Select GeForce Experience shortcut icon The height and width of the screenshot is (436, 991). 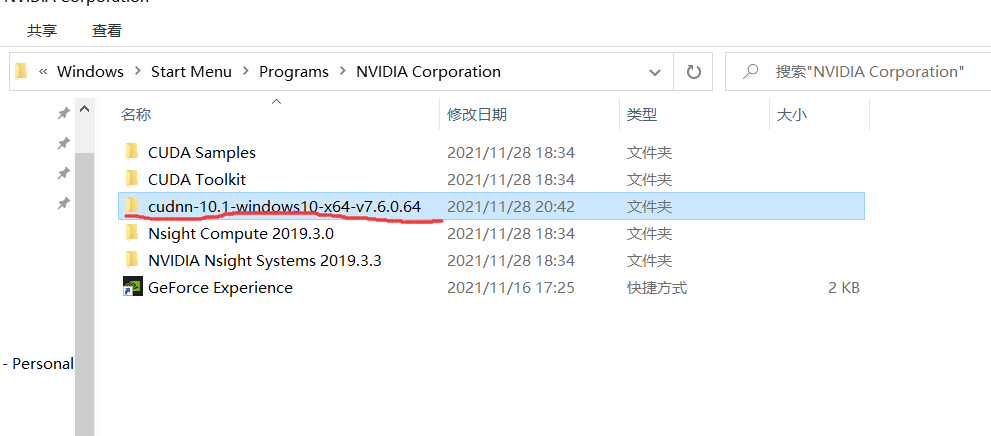pos(132,288)
